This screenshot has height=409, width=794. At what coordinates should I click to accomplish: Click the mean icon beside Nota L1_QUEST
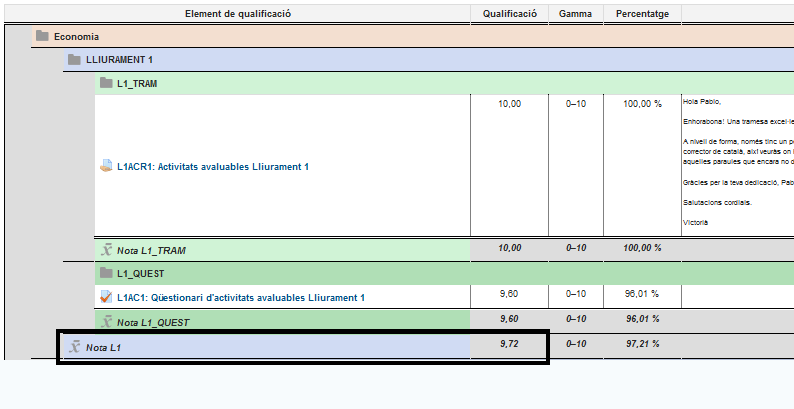[105, 322]
